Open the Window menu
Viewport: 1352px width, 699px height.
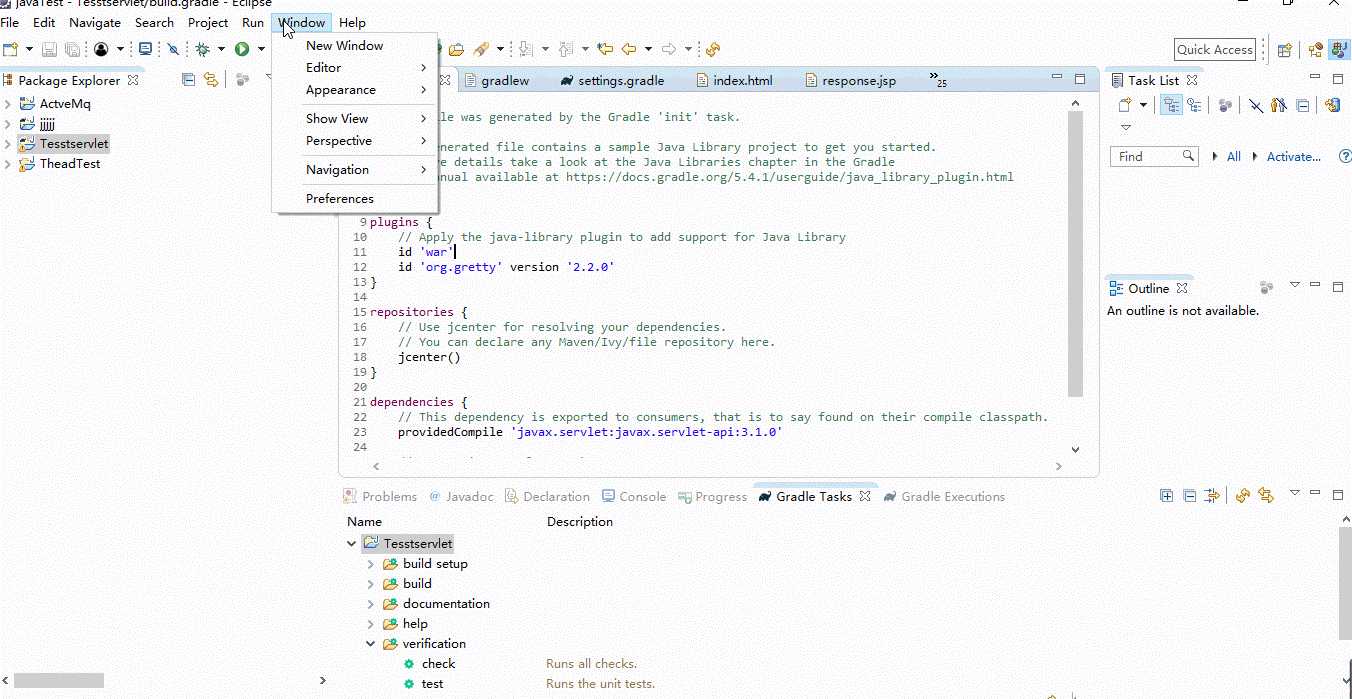tap(302, 22)
